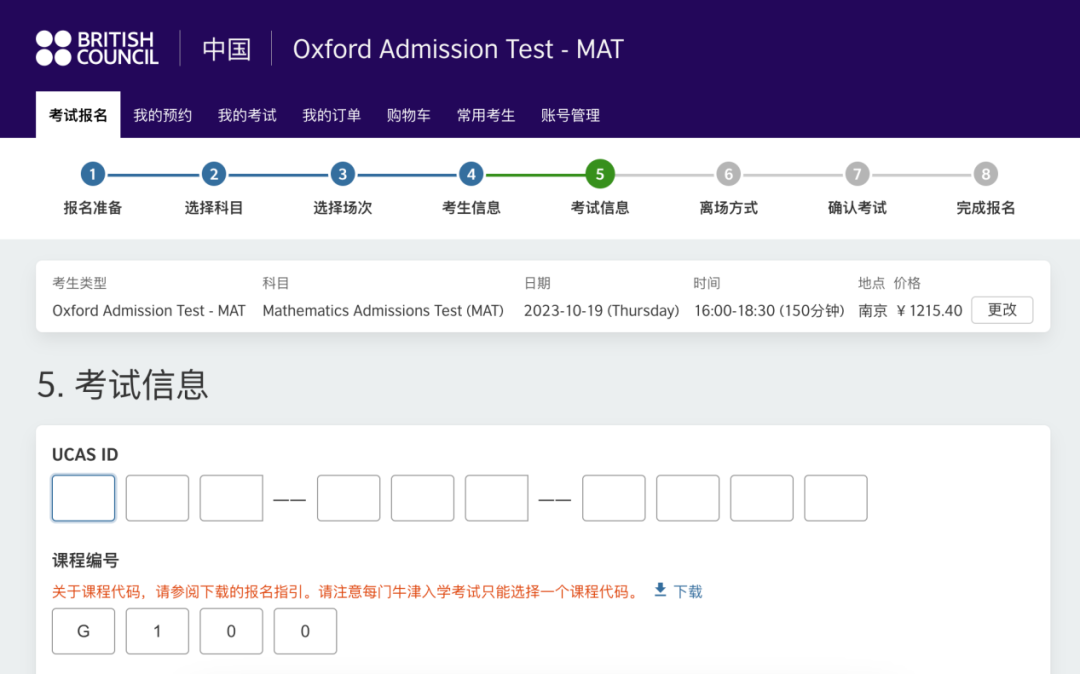Image resolution: width=1080 pixels, height=674 pixels.
Task: Open the 账号管理 tab
Action: point(570,115)
